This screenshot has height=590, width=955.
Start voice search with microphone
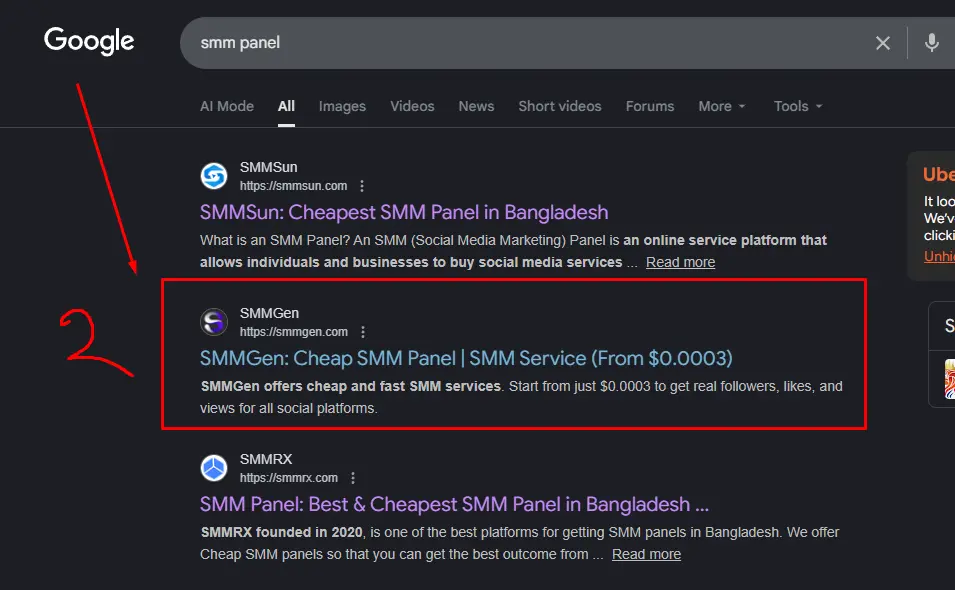click(932, 43)
